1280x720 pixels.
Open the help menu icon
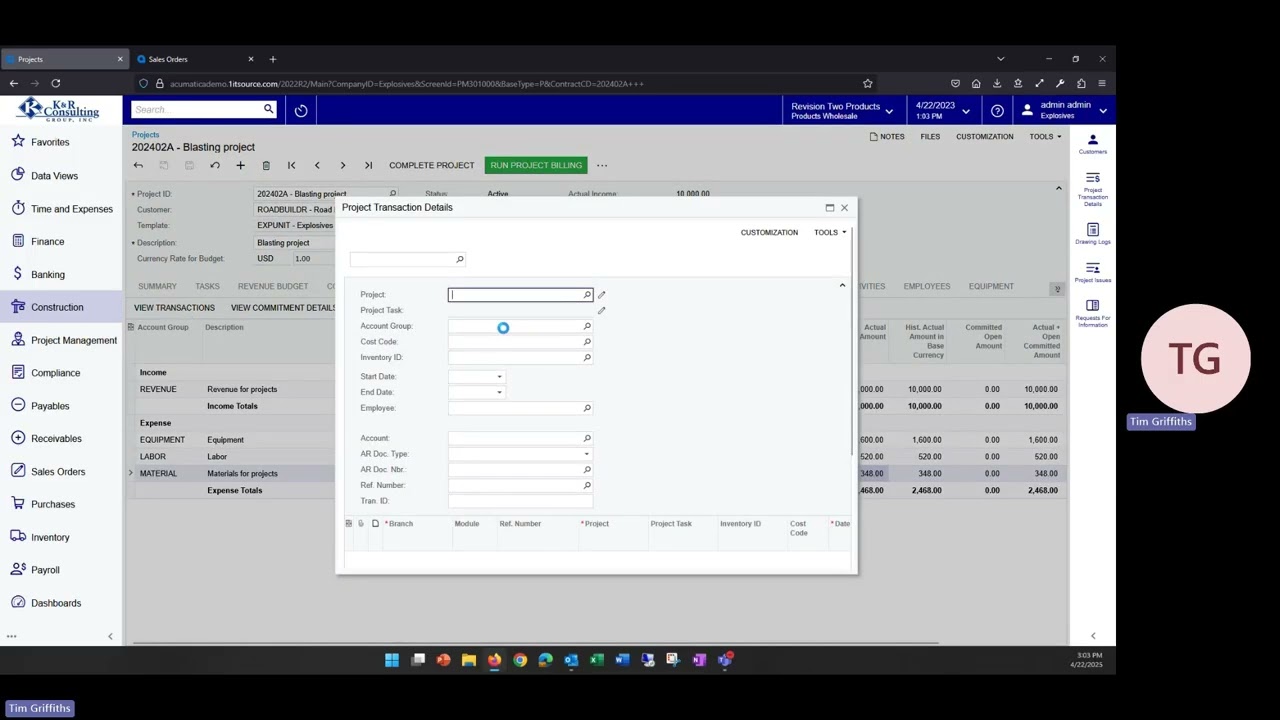point(997,110)
